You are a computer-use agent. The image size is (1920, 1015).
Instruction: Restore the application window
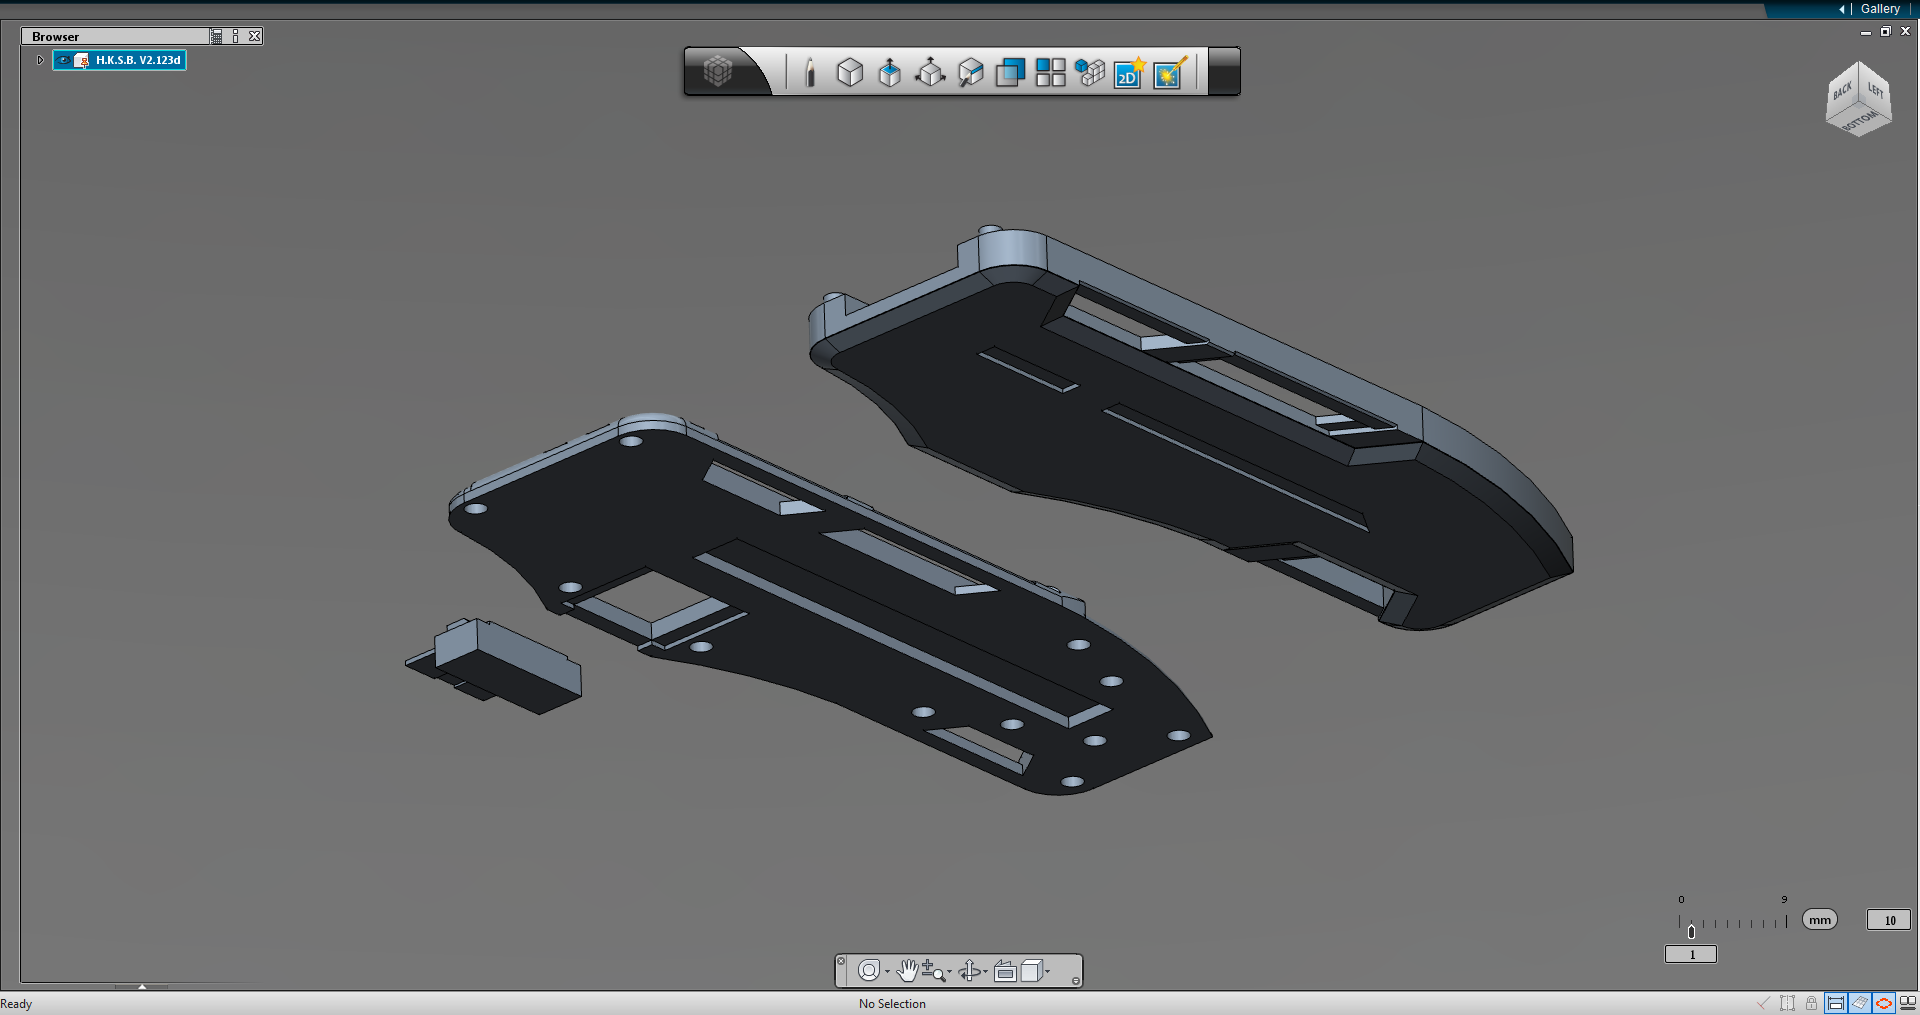pyautogui.click(x=1886, y=32)
